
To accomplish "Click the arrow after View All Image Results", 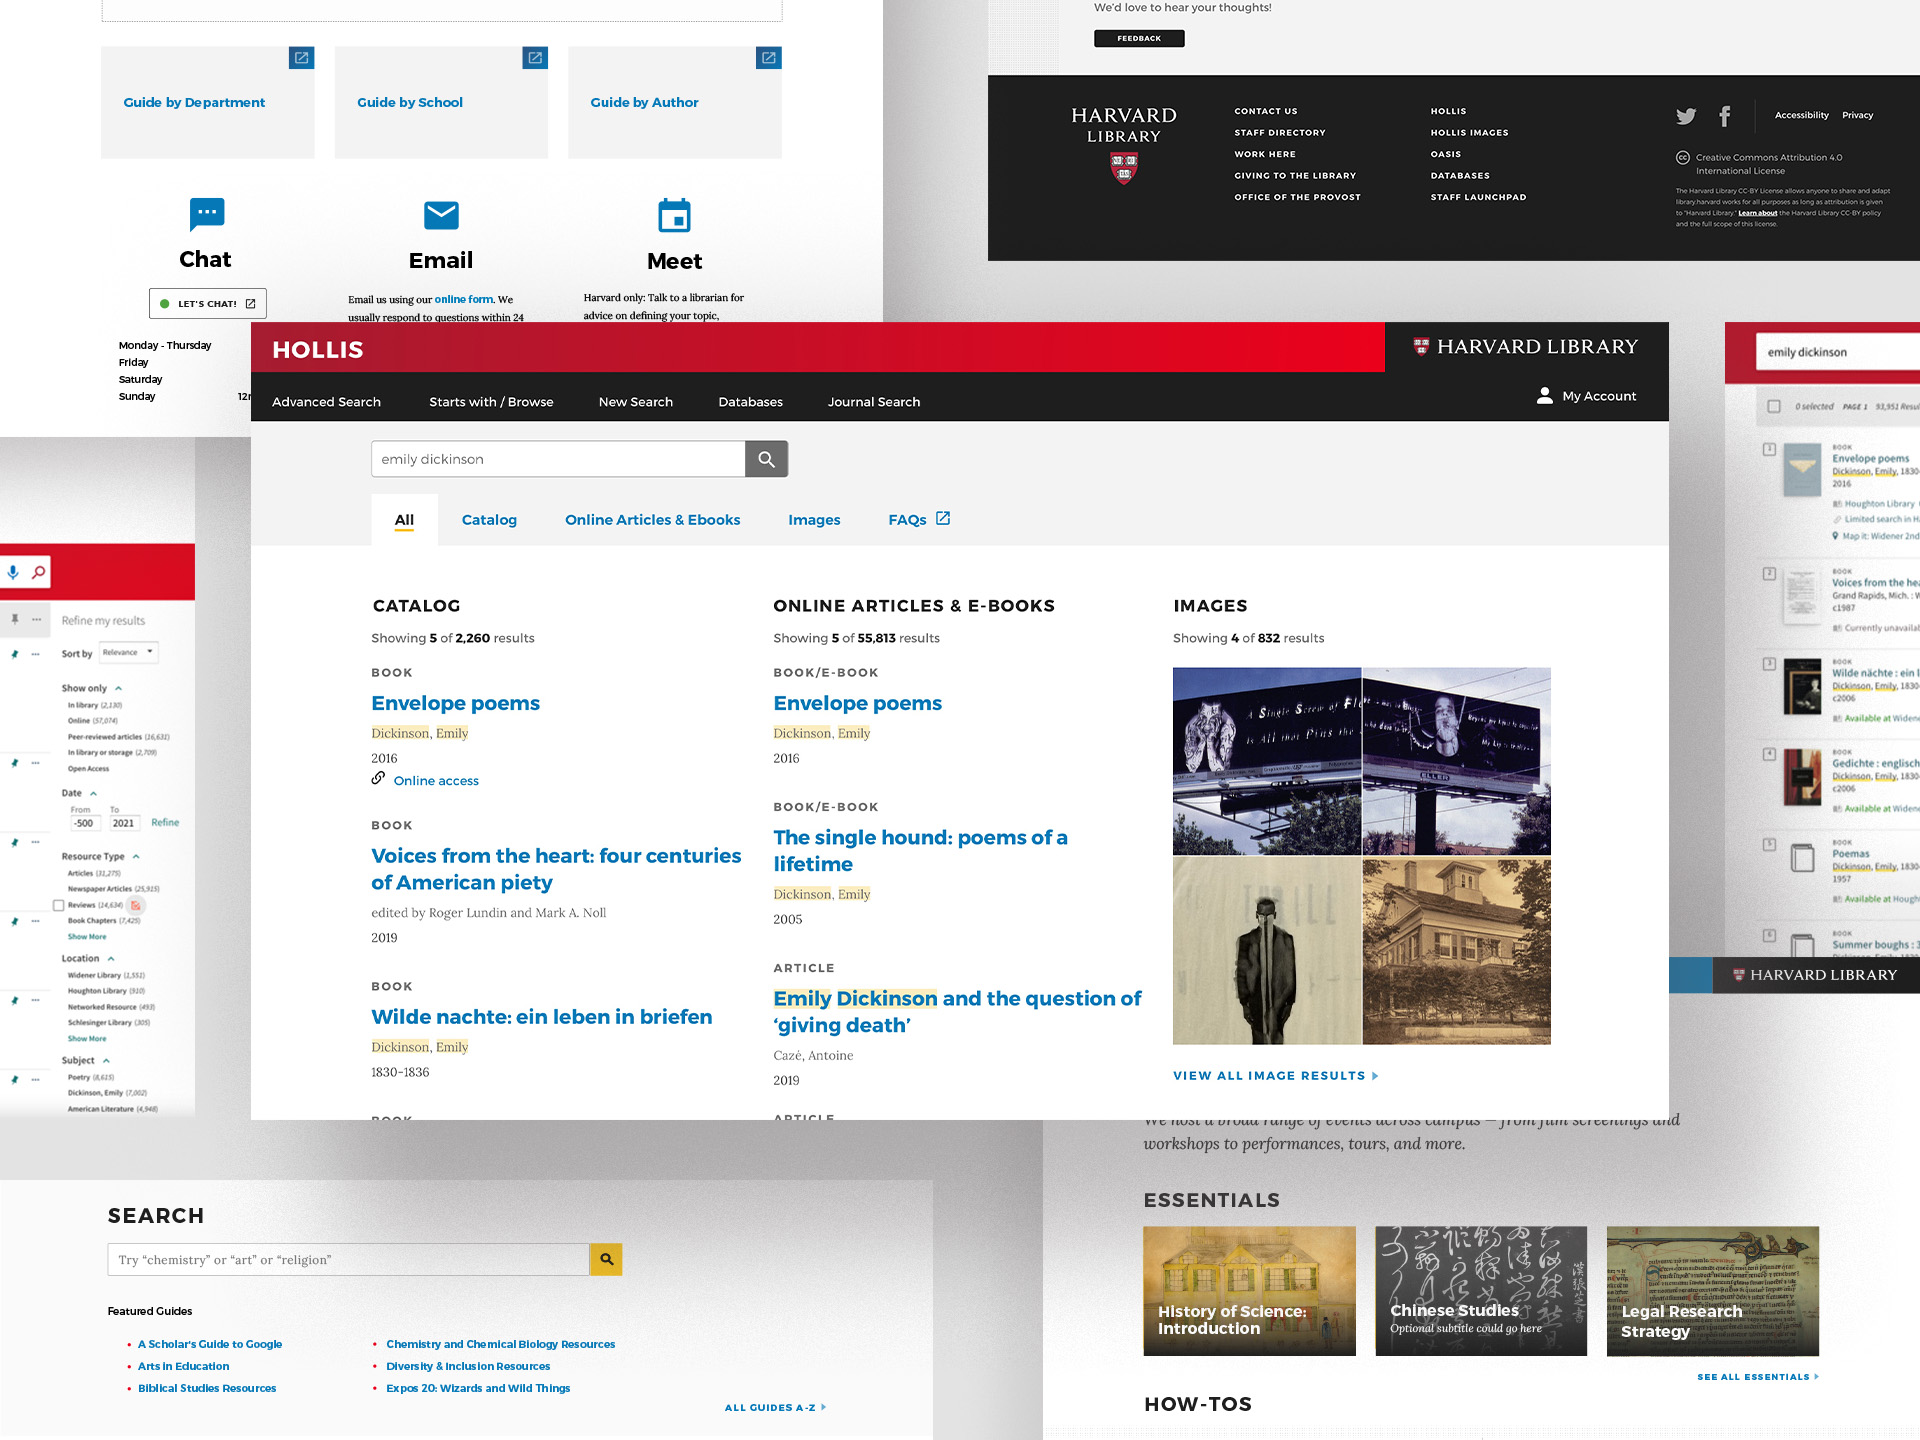I will [1375, 1076].
